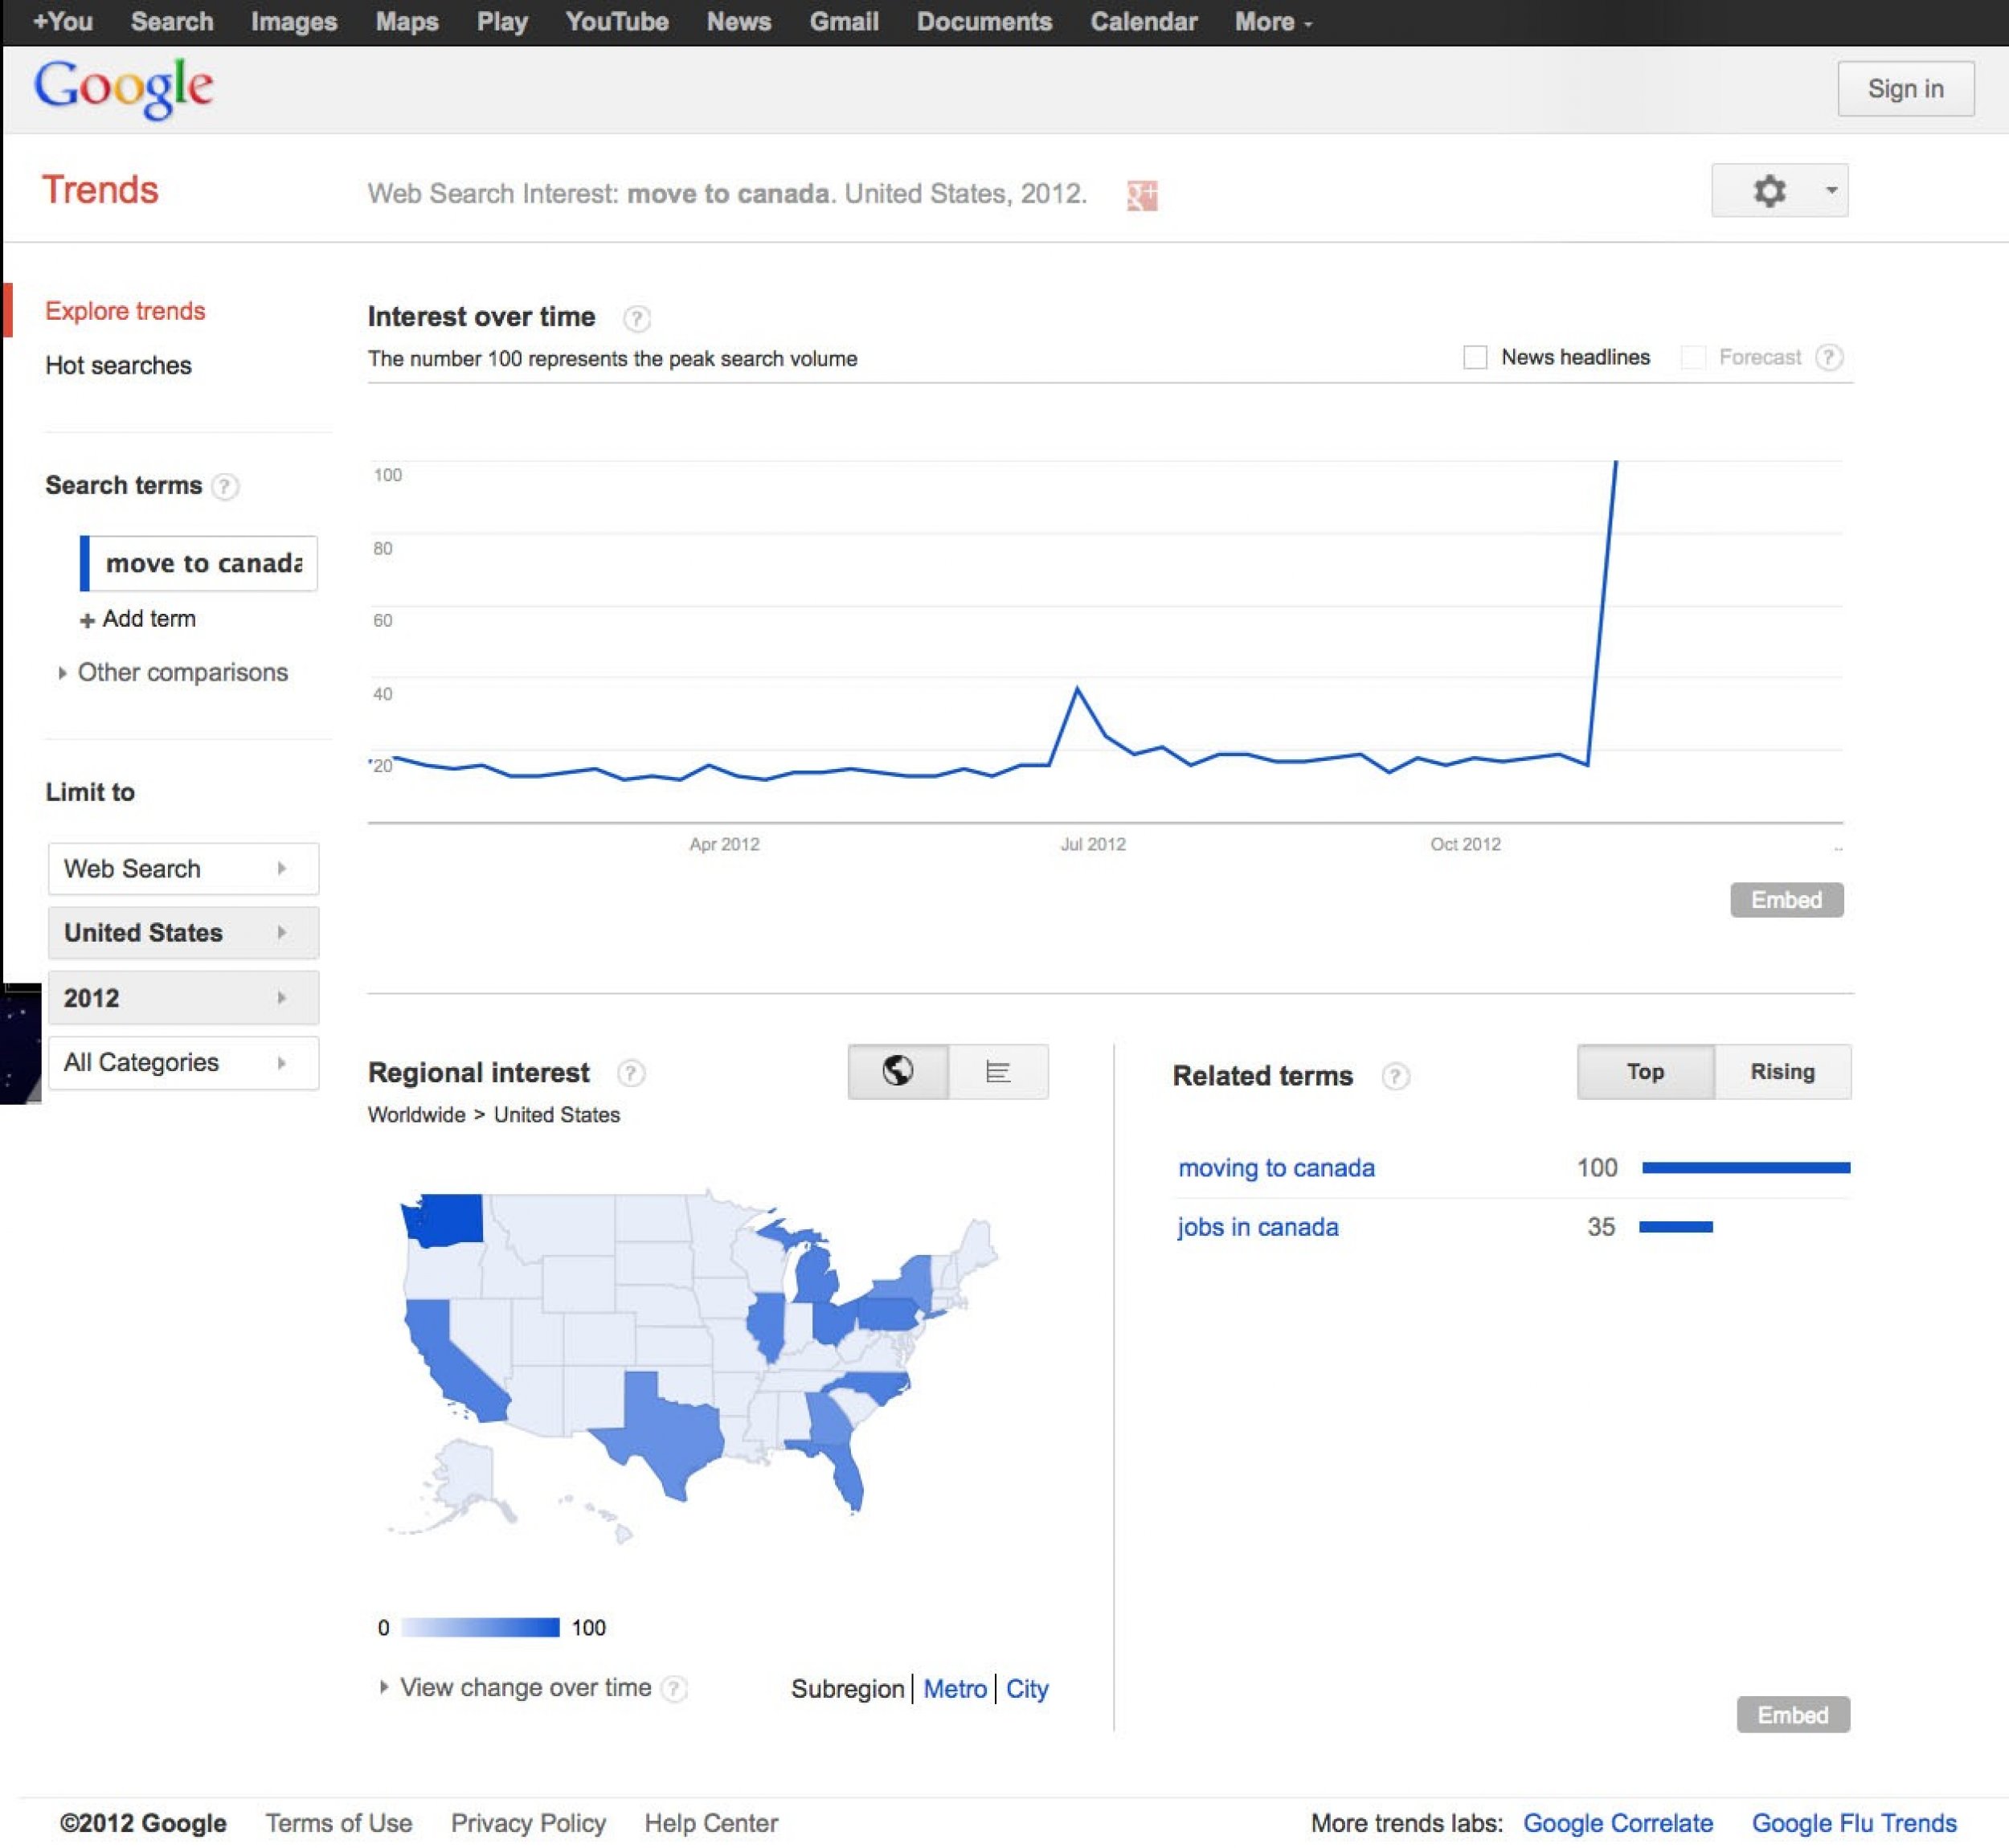Screen dimensions: 2009x1848
Task: Click the Hot searches menu item
Action: click(117, 364)
